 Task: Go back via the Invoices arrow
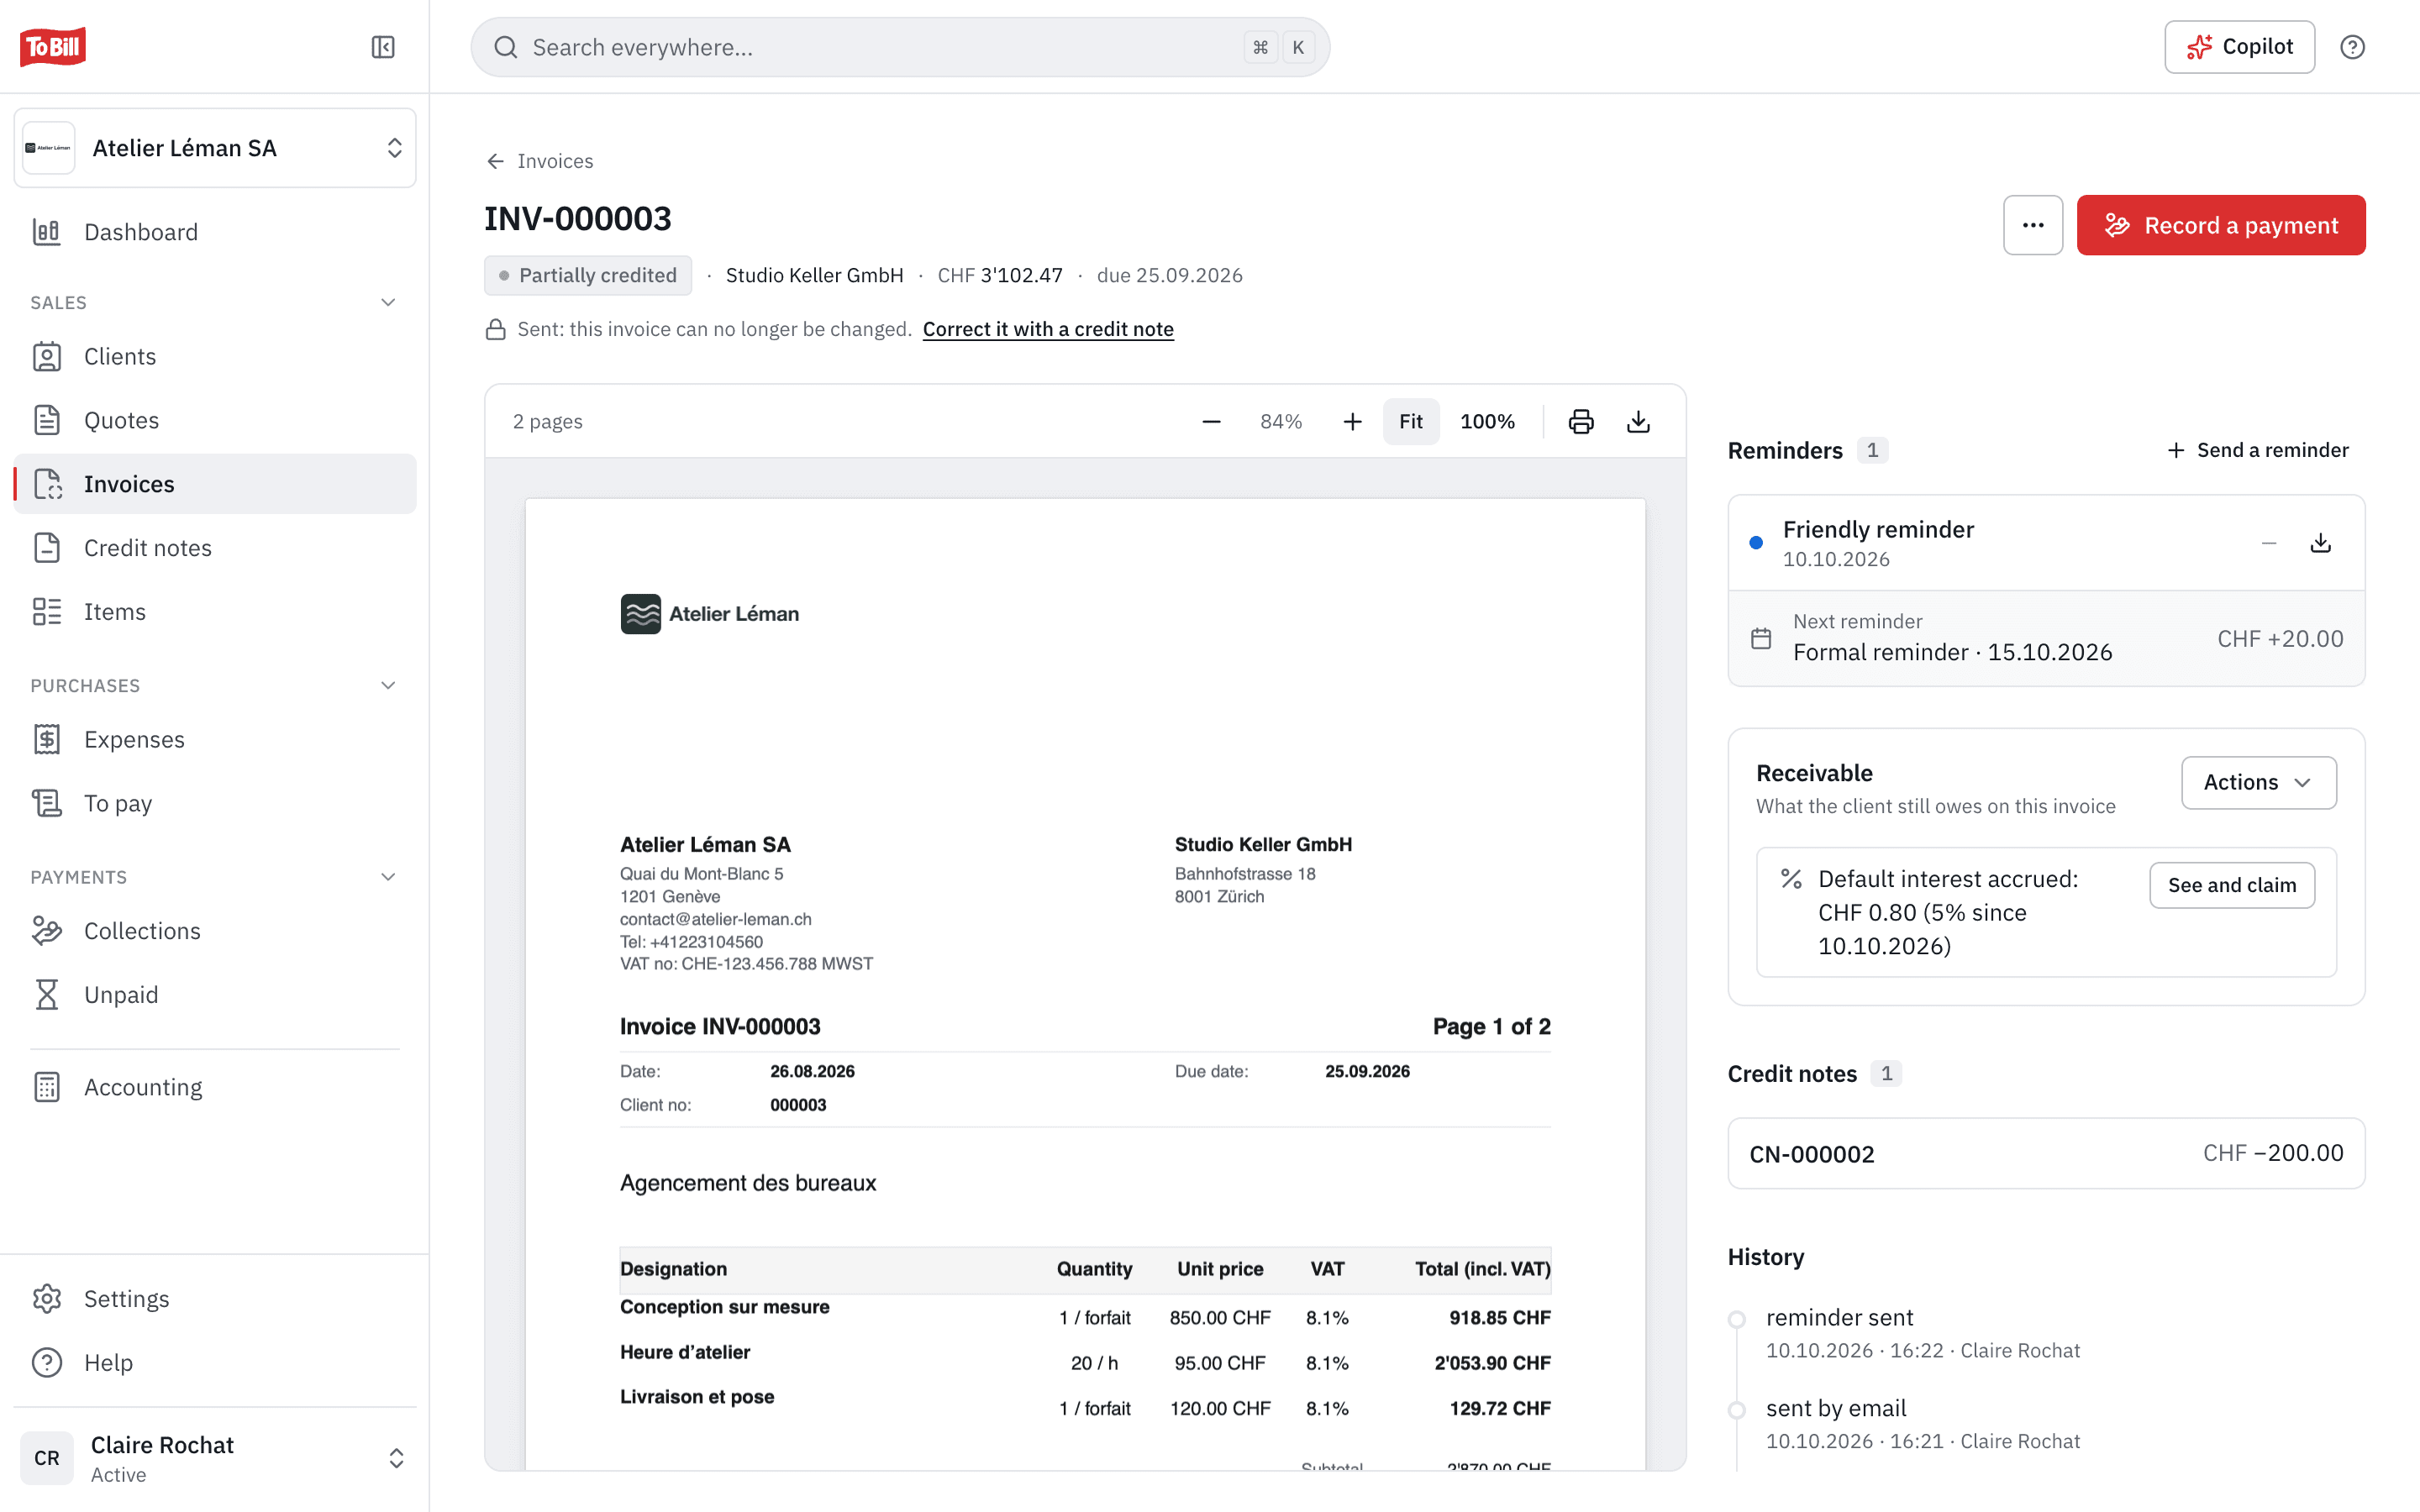[540, 161]
